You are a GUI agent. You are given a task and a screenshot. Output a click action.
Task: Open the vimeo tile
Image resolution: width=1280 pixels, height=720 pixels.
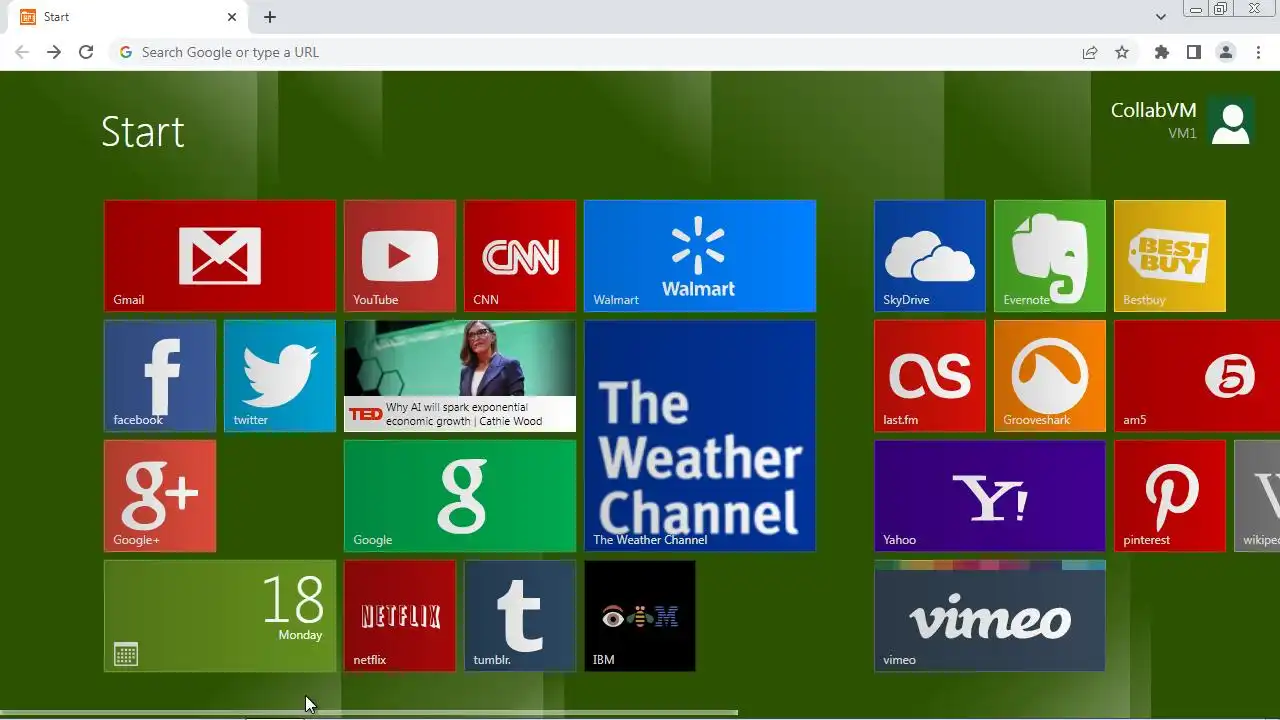coord(990,616)
